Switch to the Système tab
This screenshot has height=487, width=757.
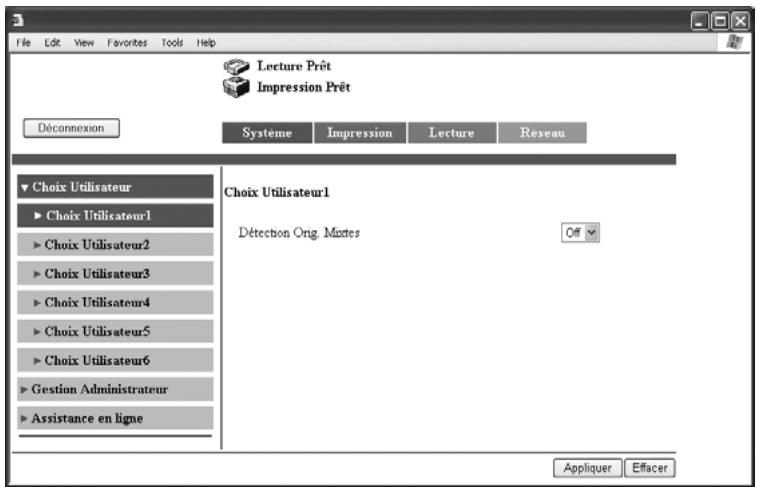tap(267, 133)
